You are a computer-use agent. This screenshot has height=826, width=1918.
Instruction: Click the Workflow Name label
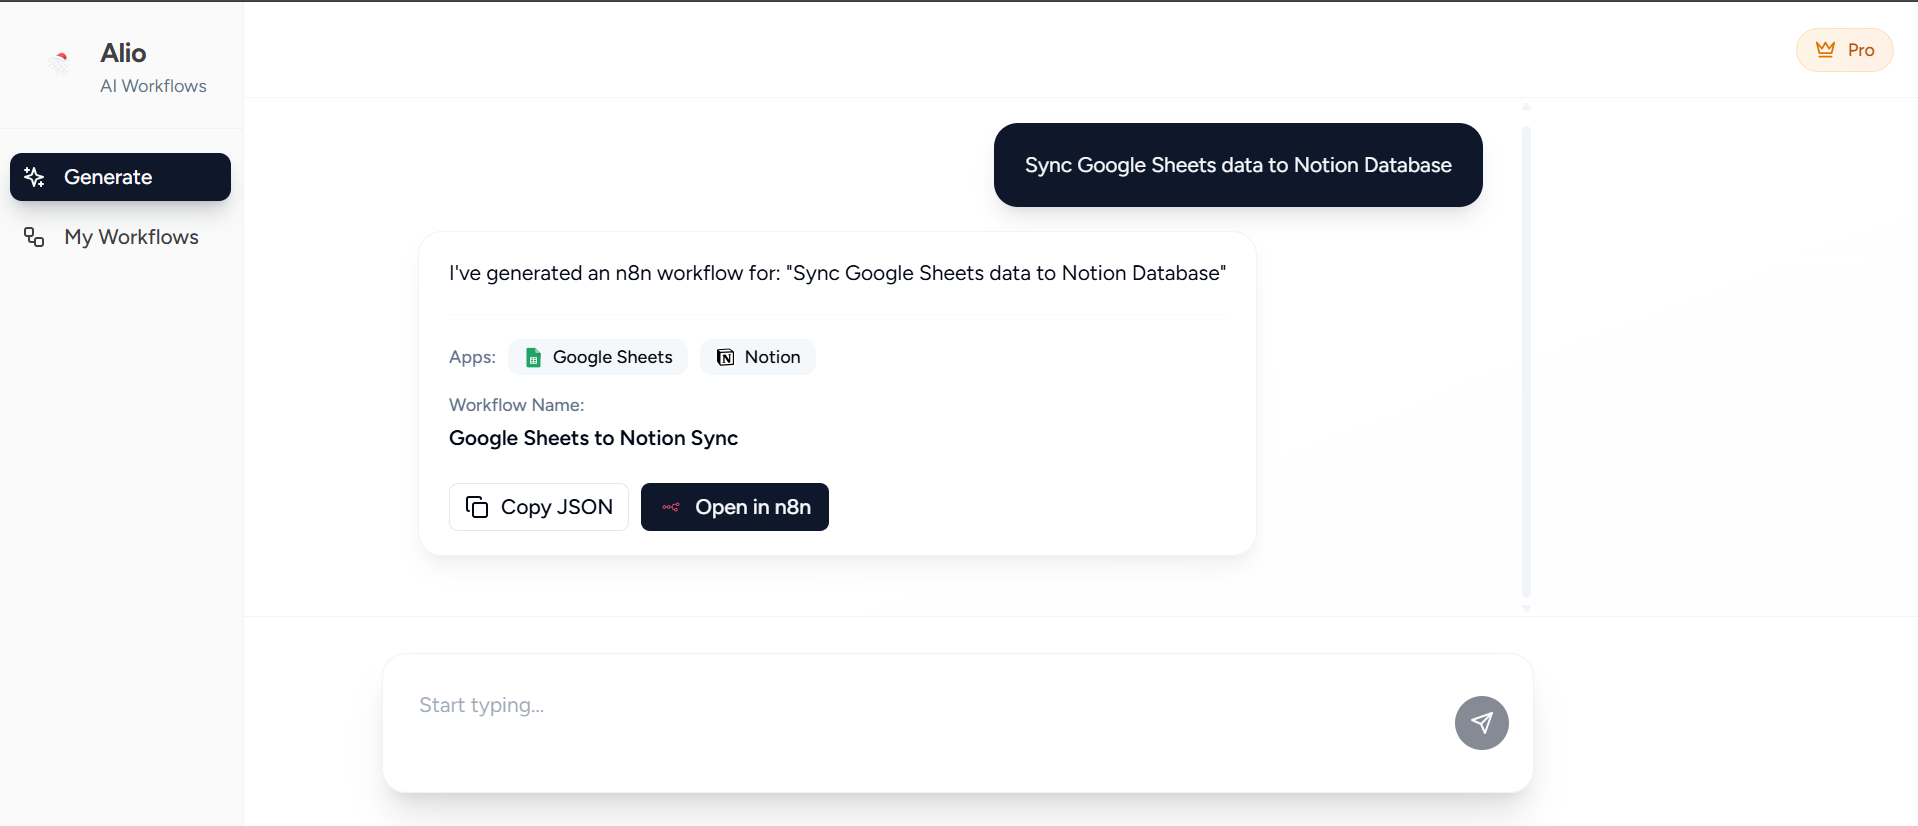click(x=516, y=405)
